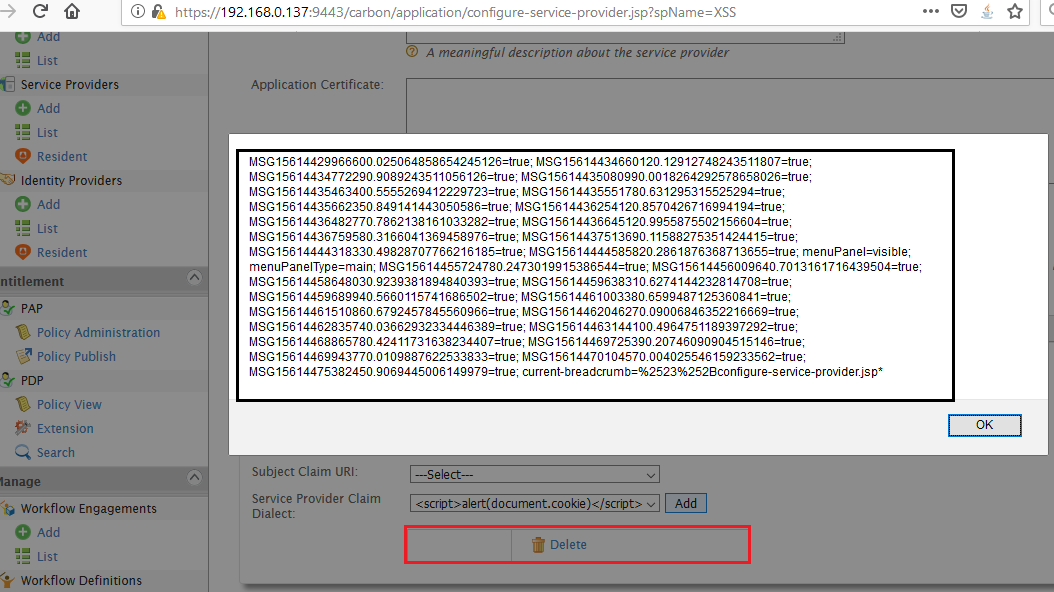
Task: Click the List icon under Workflow Engagements
Action: coord(23,556)
